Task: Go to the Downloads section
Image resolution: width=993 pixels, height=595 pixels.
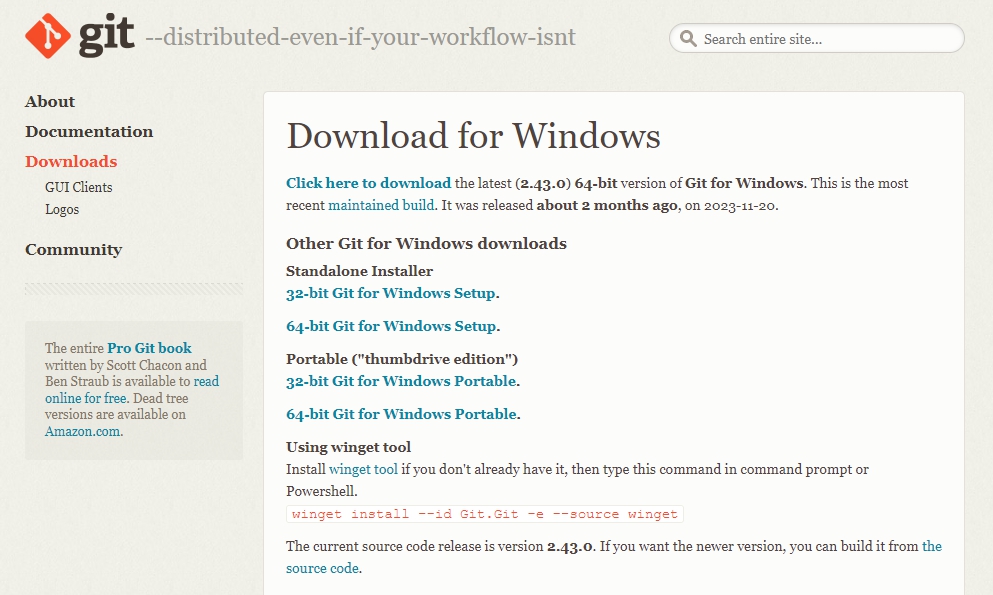Action: tap(71, 161)
